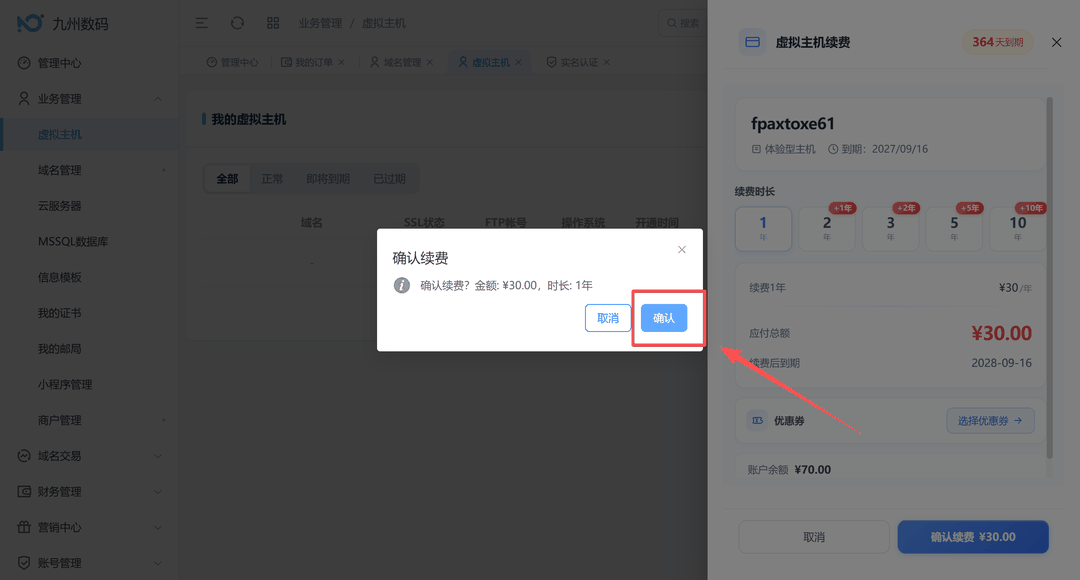Click the renewal panel scrollbar
The height and width of the screenshot is (580, 1080).
[1049, 277]
